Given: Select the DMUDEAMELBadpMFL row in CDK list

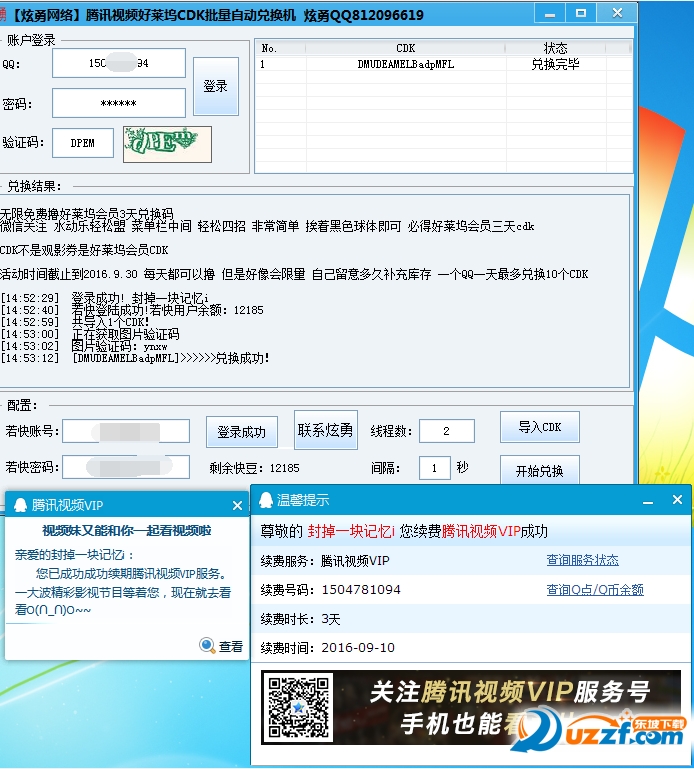Looking at the screenshot, I should 406,64.
